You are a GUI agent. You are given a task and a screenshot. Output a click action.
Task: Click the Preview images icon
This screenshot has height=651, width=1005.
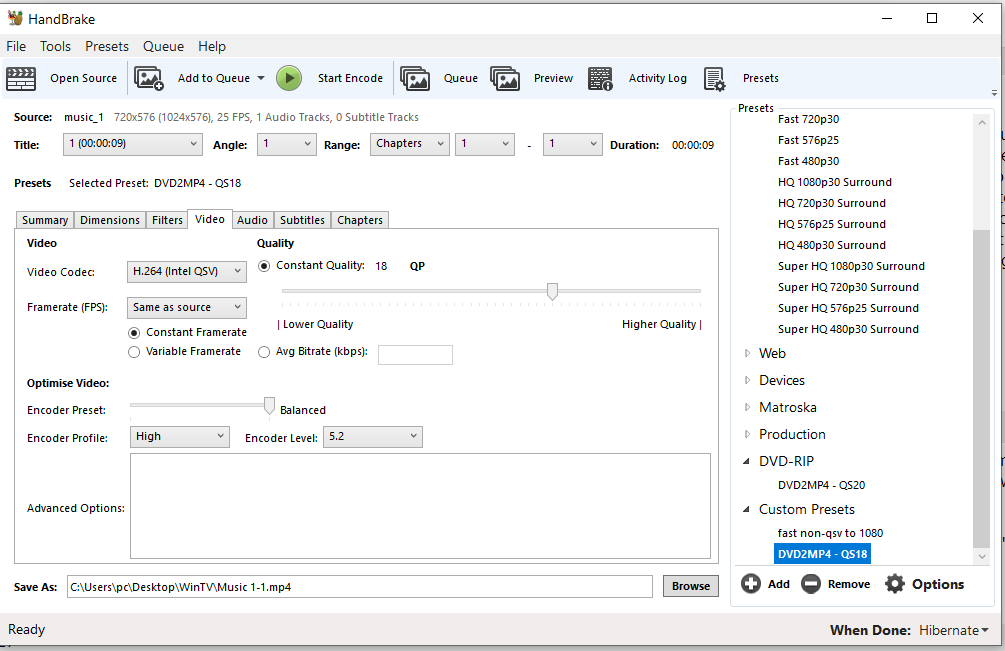pyautogui.click(x=505, y=78)
